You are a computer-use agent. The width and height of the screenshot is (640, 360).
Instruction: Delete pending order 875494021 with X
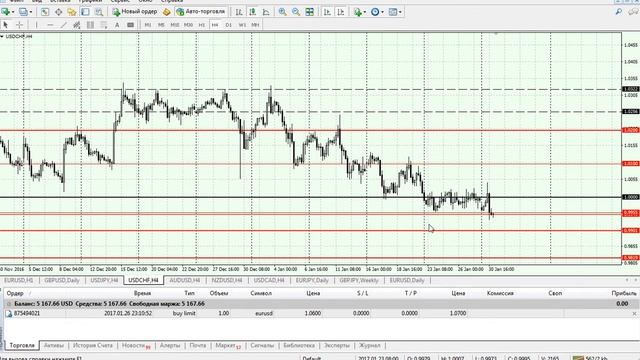coord(634,313)
